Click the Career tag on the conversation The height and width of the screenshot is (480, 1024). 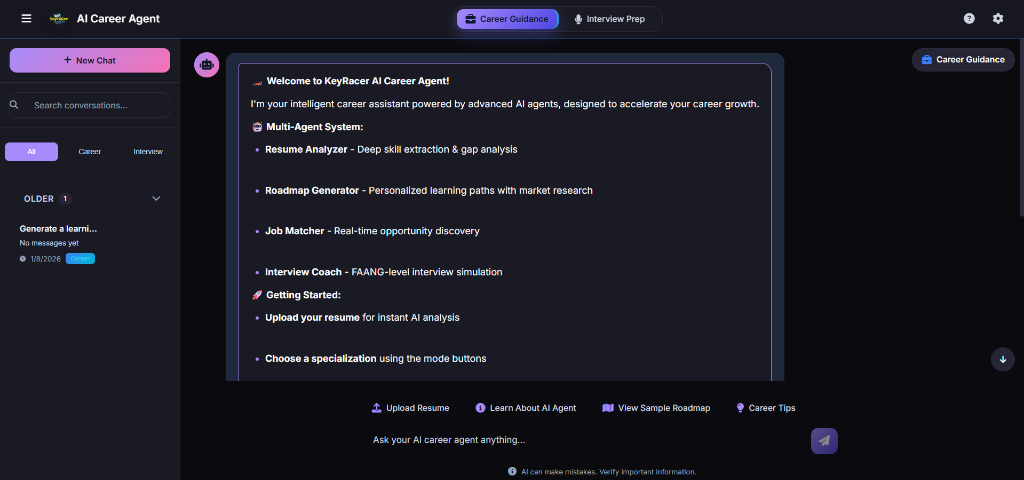pyautogui.click(x=80, y=259)
